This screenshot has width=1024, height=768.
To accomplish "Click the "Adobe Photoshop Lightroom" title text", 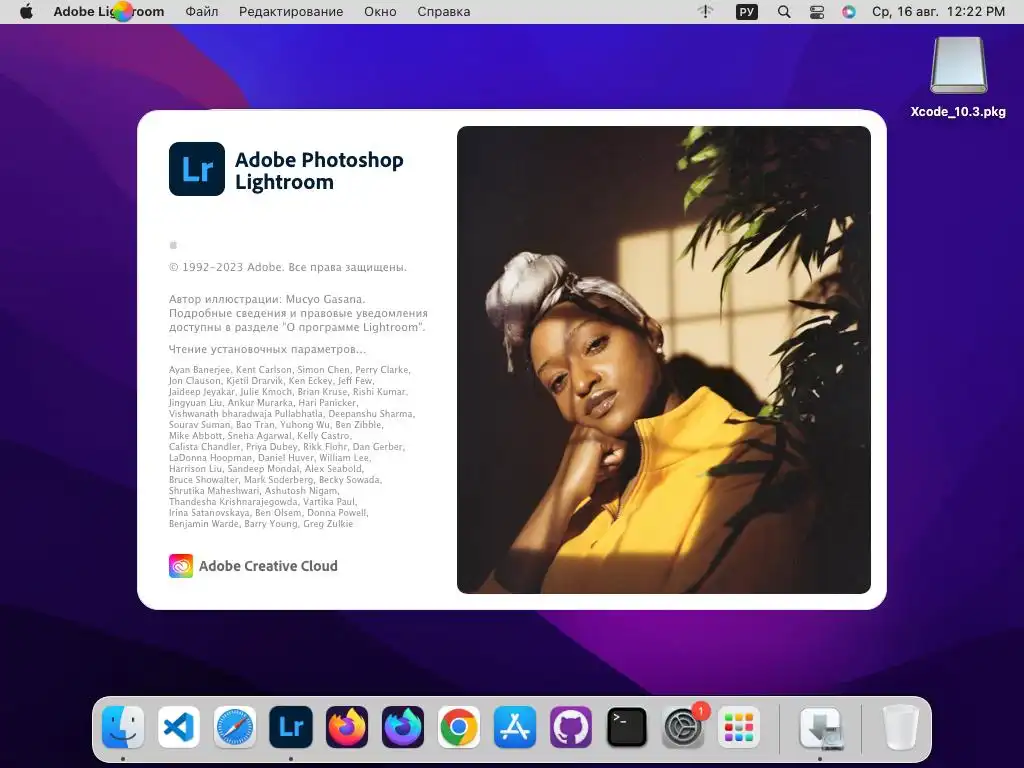I will click(x=319, y=170).
